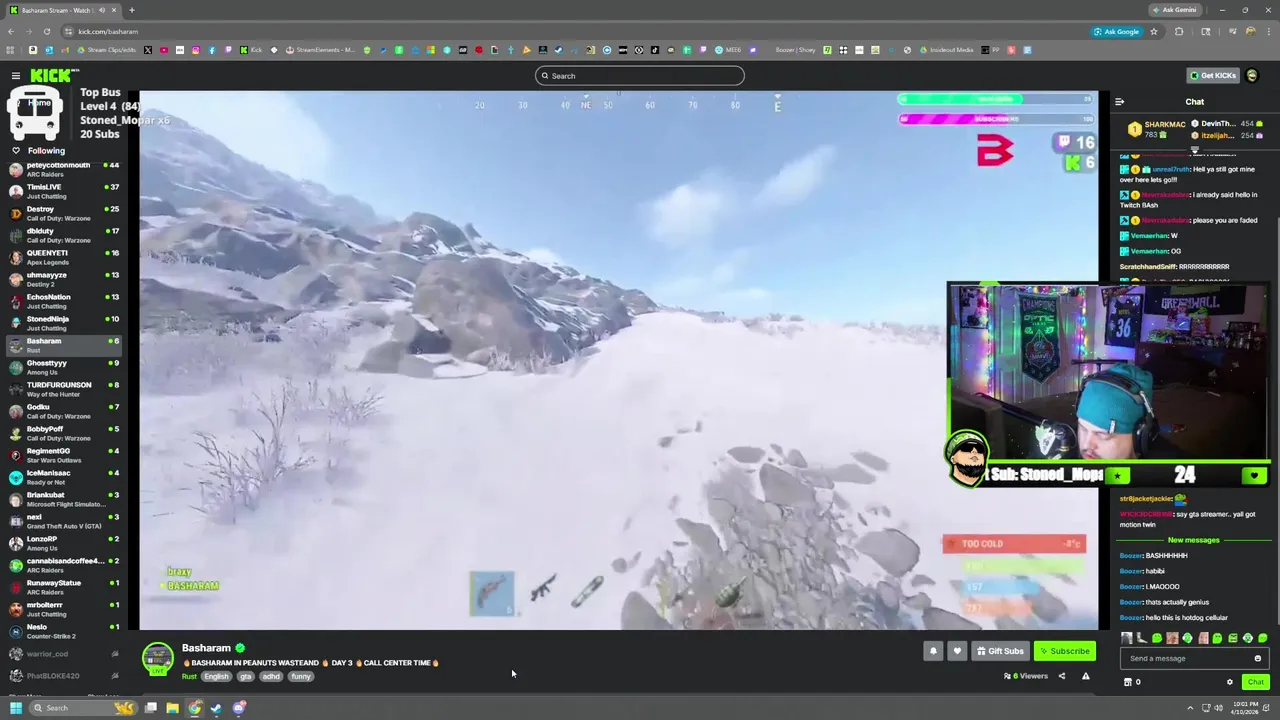Open offline warrior_cod channel in sidebar
The image size is (1280, 720).
pyautogui.click(x=63, y=654)
